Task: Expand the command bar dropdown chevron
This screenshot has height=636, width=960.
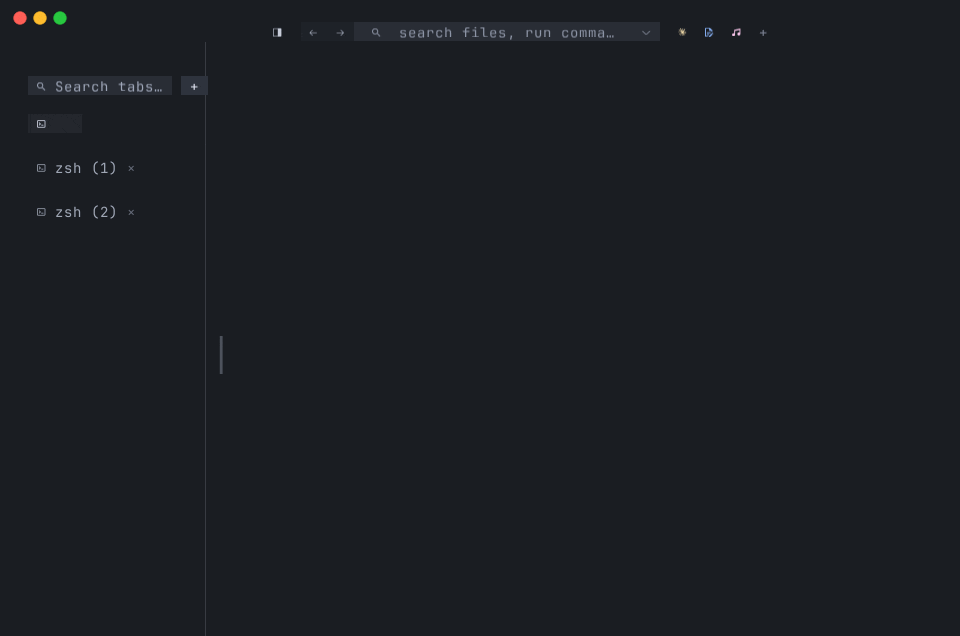Action: click(646, 32)
